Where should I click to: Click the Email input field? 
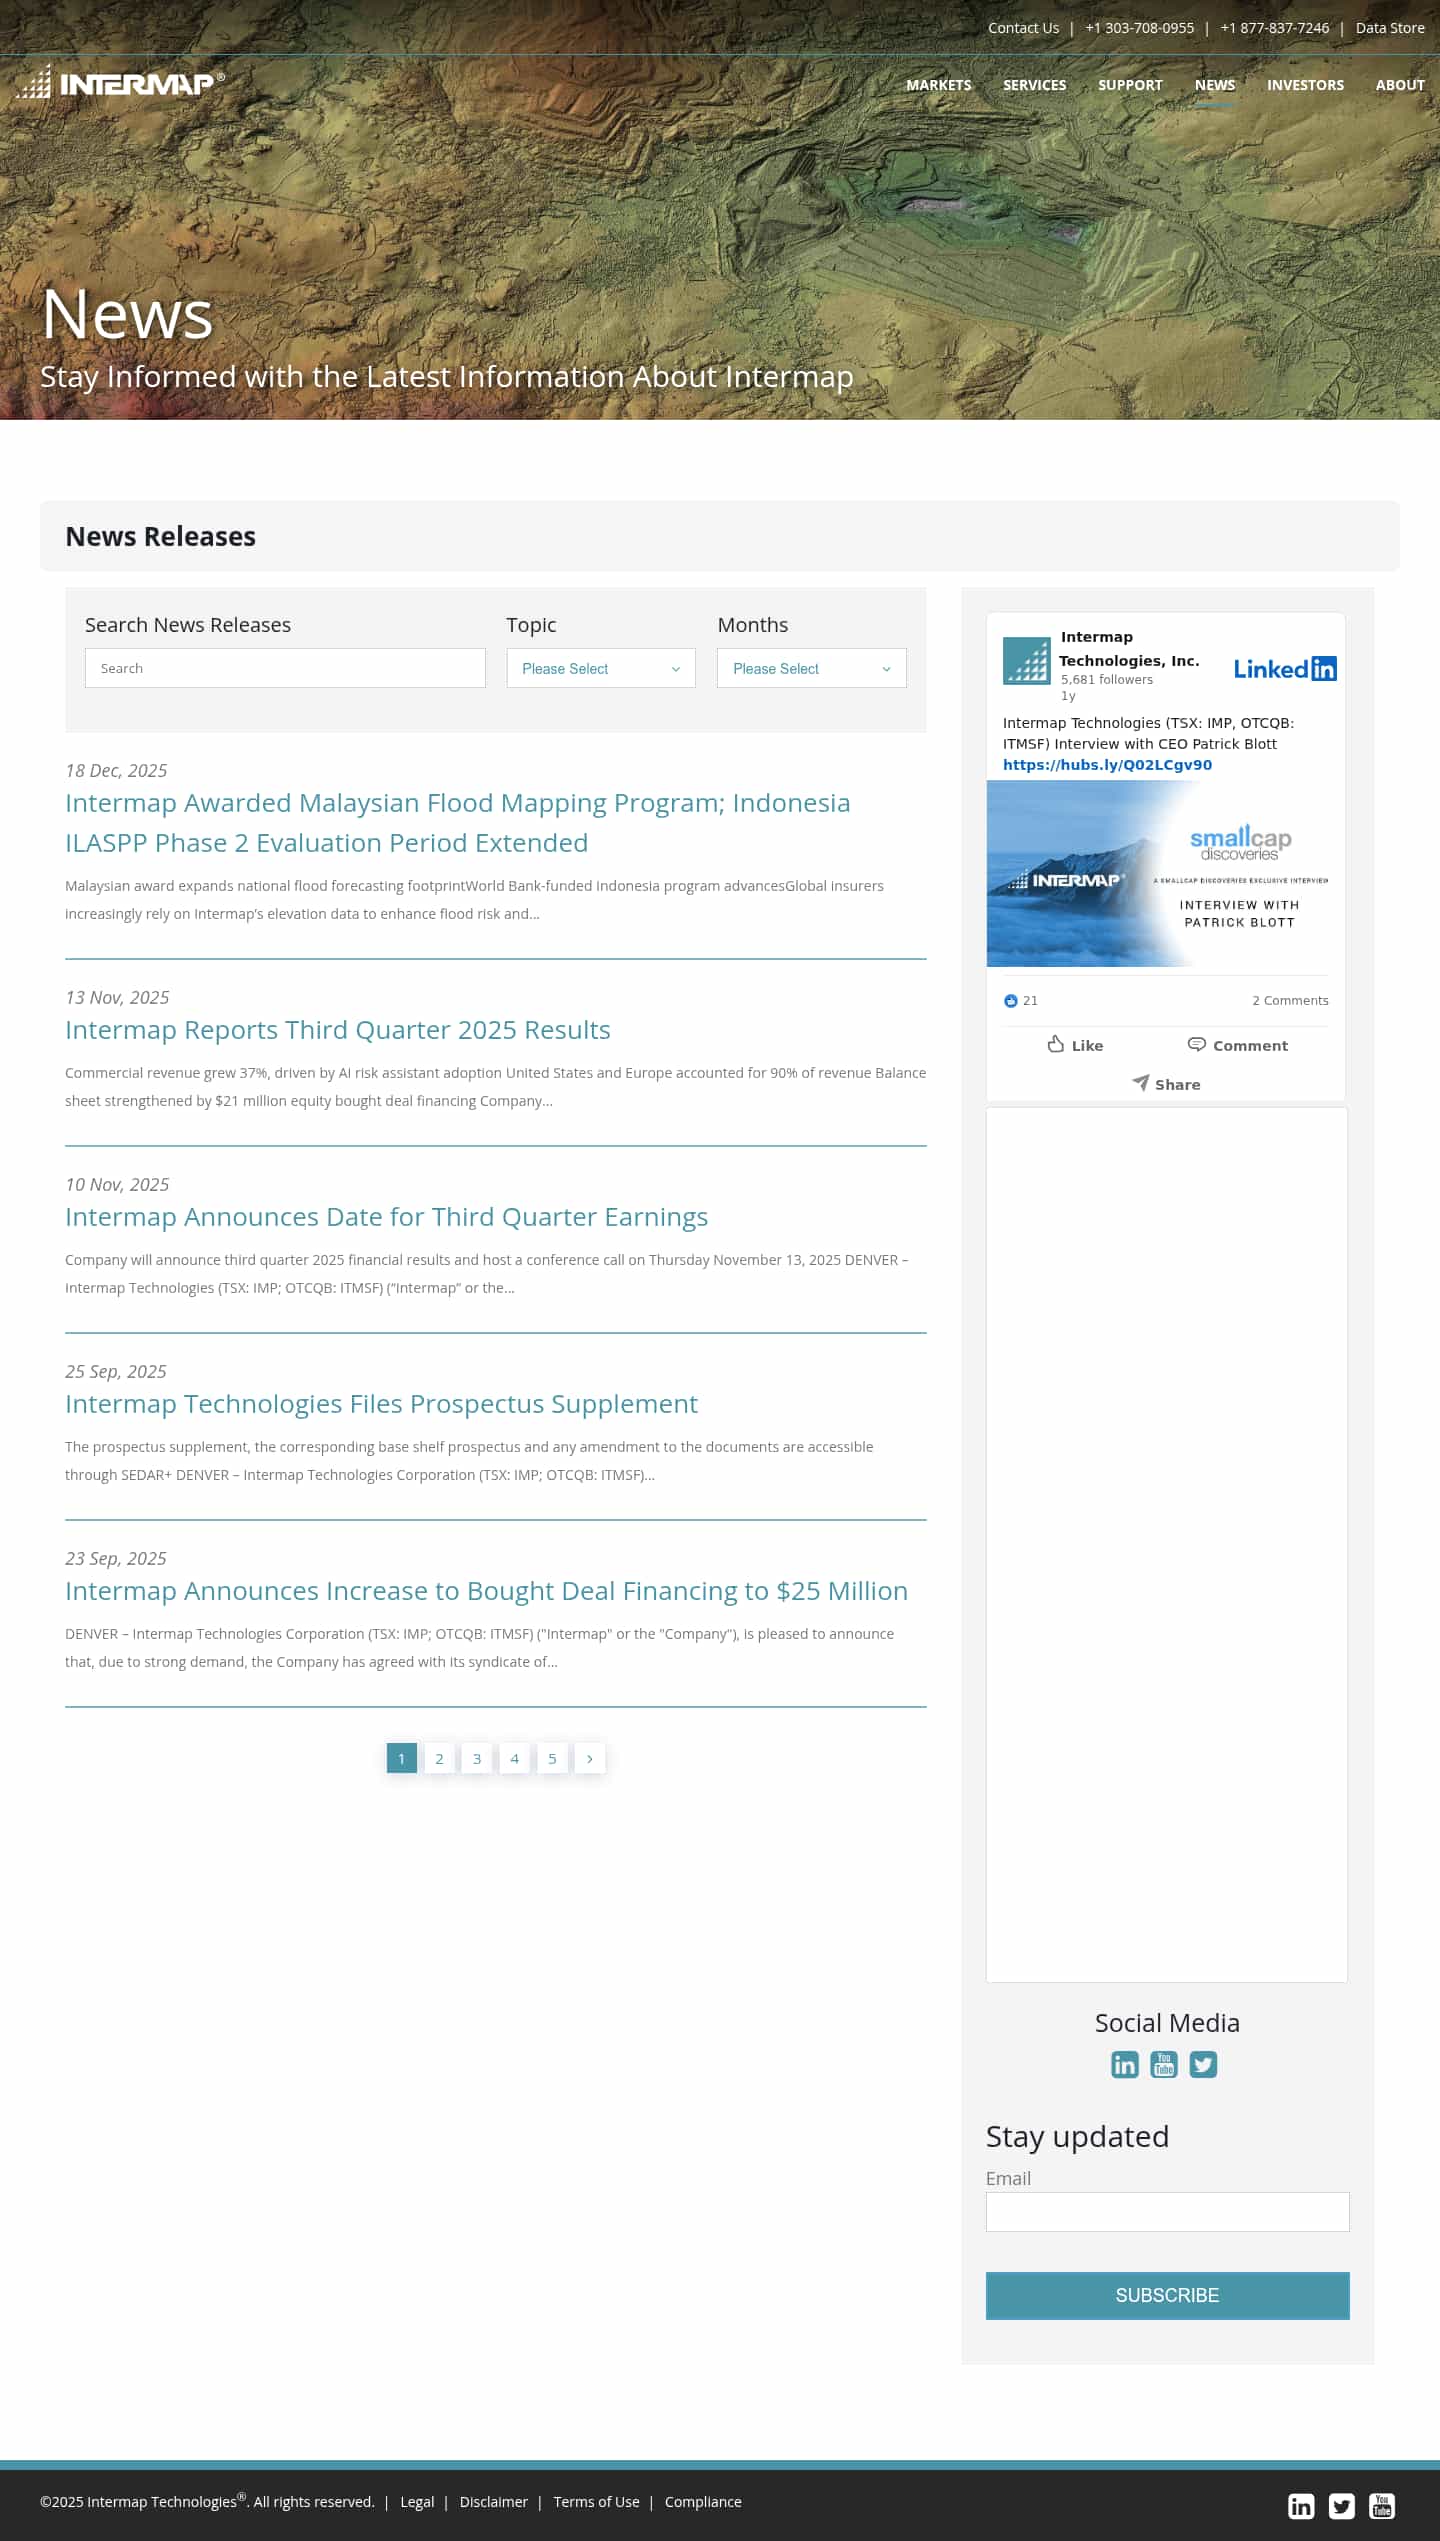click(x=1168, y=2212)
